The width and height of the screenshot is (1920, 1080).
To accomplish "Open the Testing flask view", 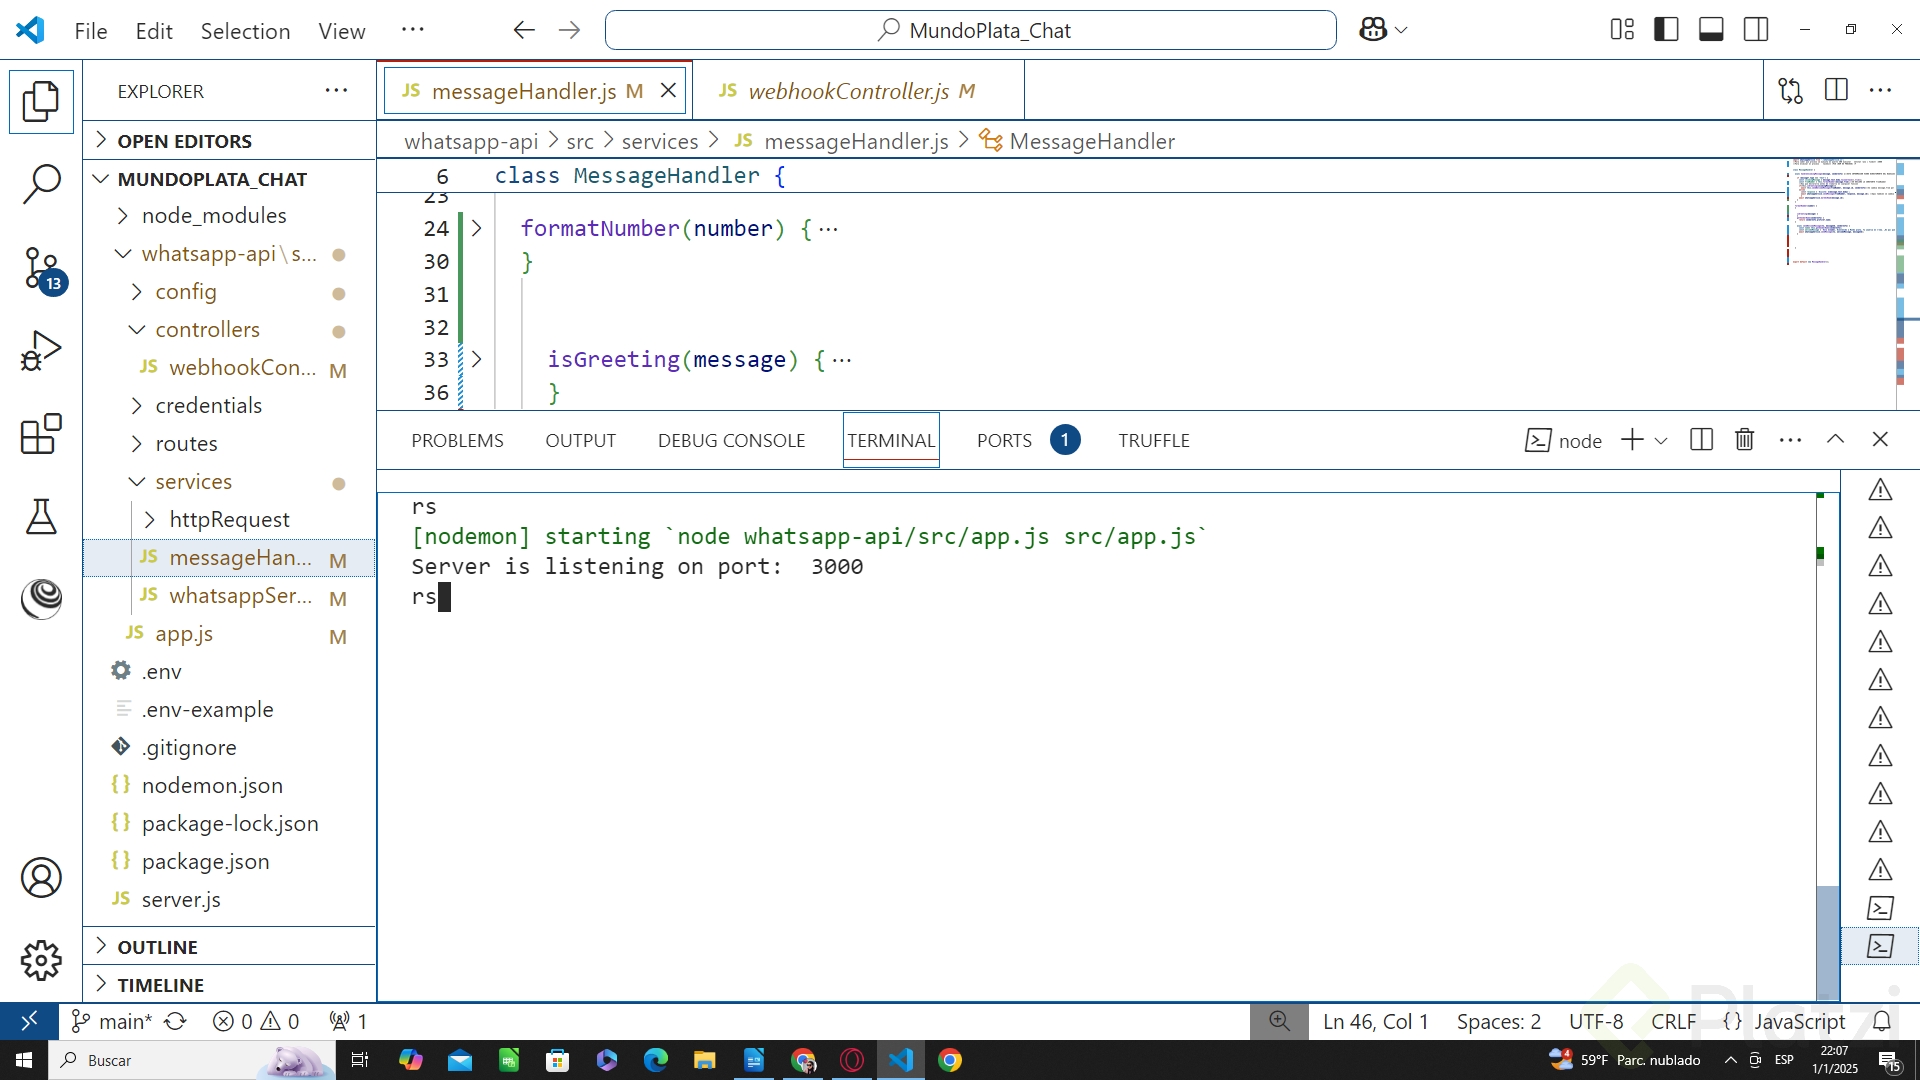I will 41,517.
